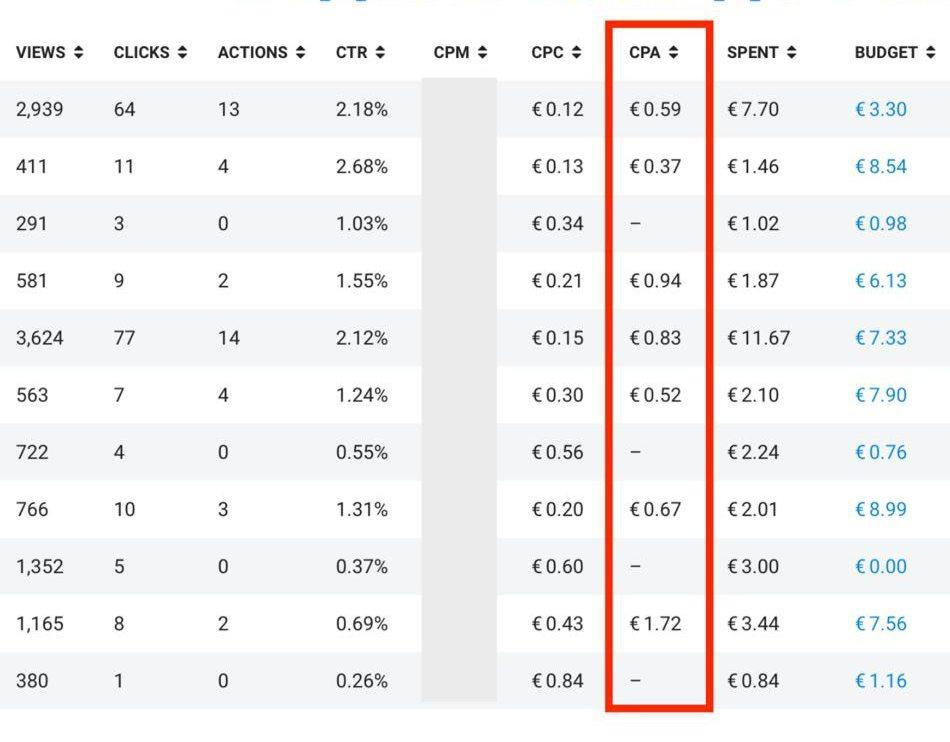This screenshot has width=950, height=742.
Task: Click the € 7.33 budget value
Action: [x=880, y=338]
